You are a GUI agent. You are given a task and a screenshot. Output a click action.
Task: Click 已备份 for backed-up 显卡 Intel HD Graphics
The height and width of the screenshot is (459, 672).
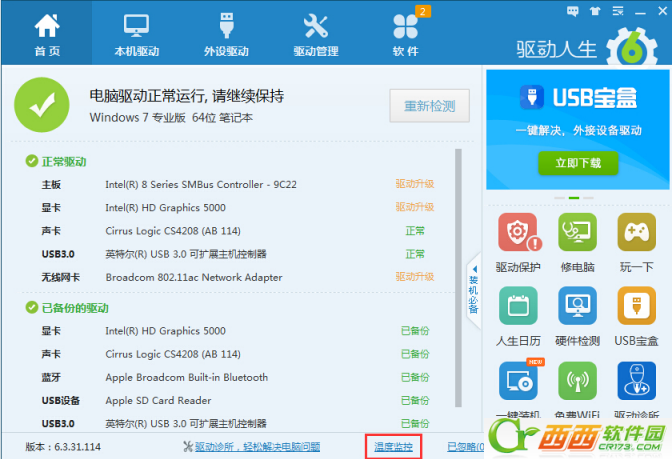(x=415, y=330)
